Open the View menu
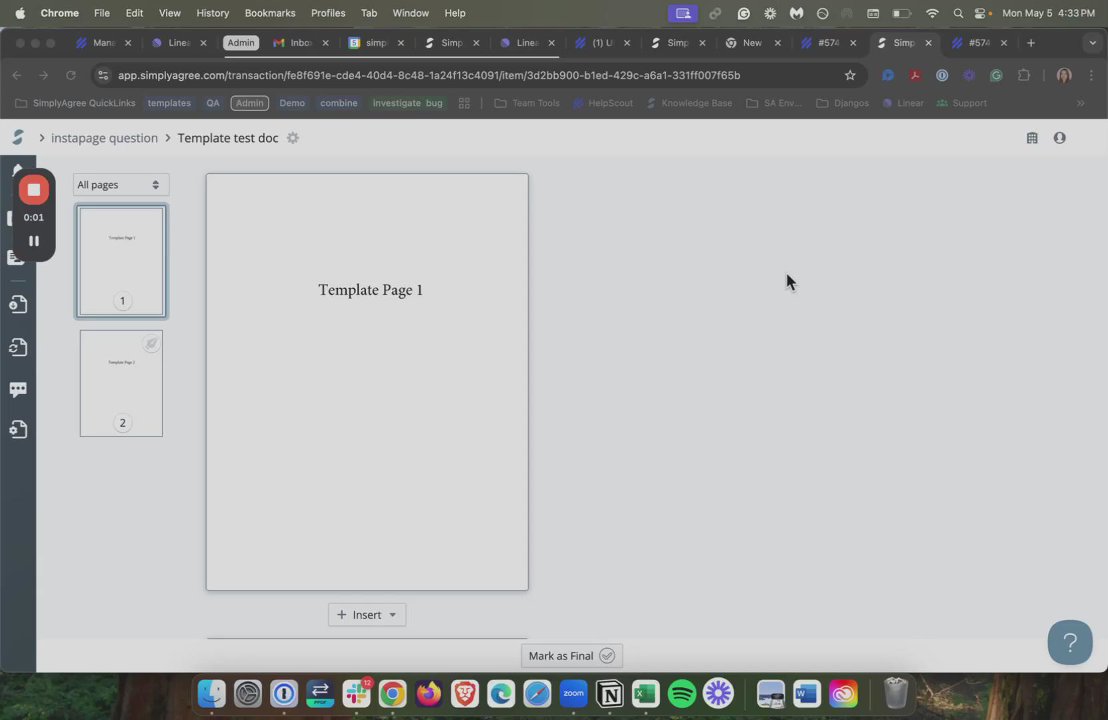Image resolution: width=1108 pixels, height=720 pixels. (x=170, y=13)
